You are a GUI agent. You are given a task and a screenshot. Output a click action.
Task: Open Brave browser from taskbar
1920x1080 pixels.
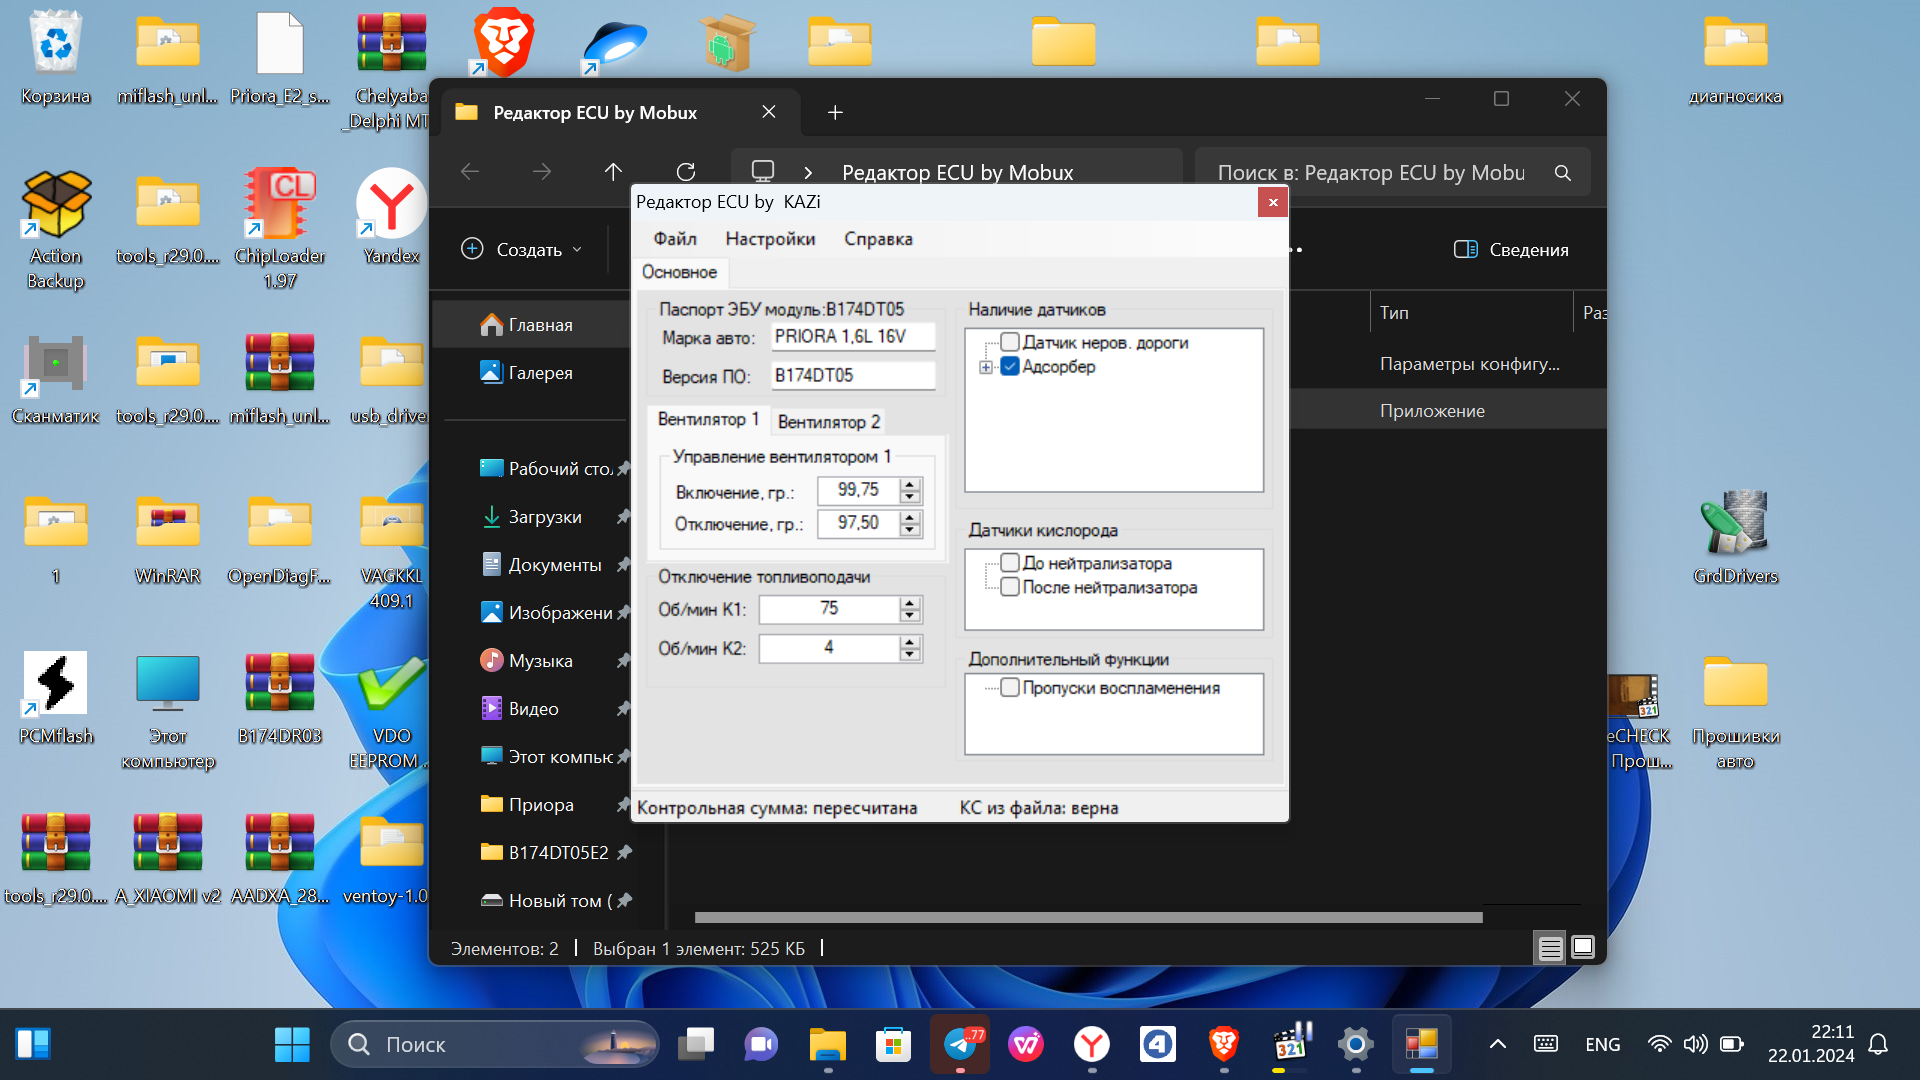point(1223,1045)
